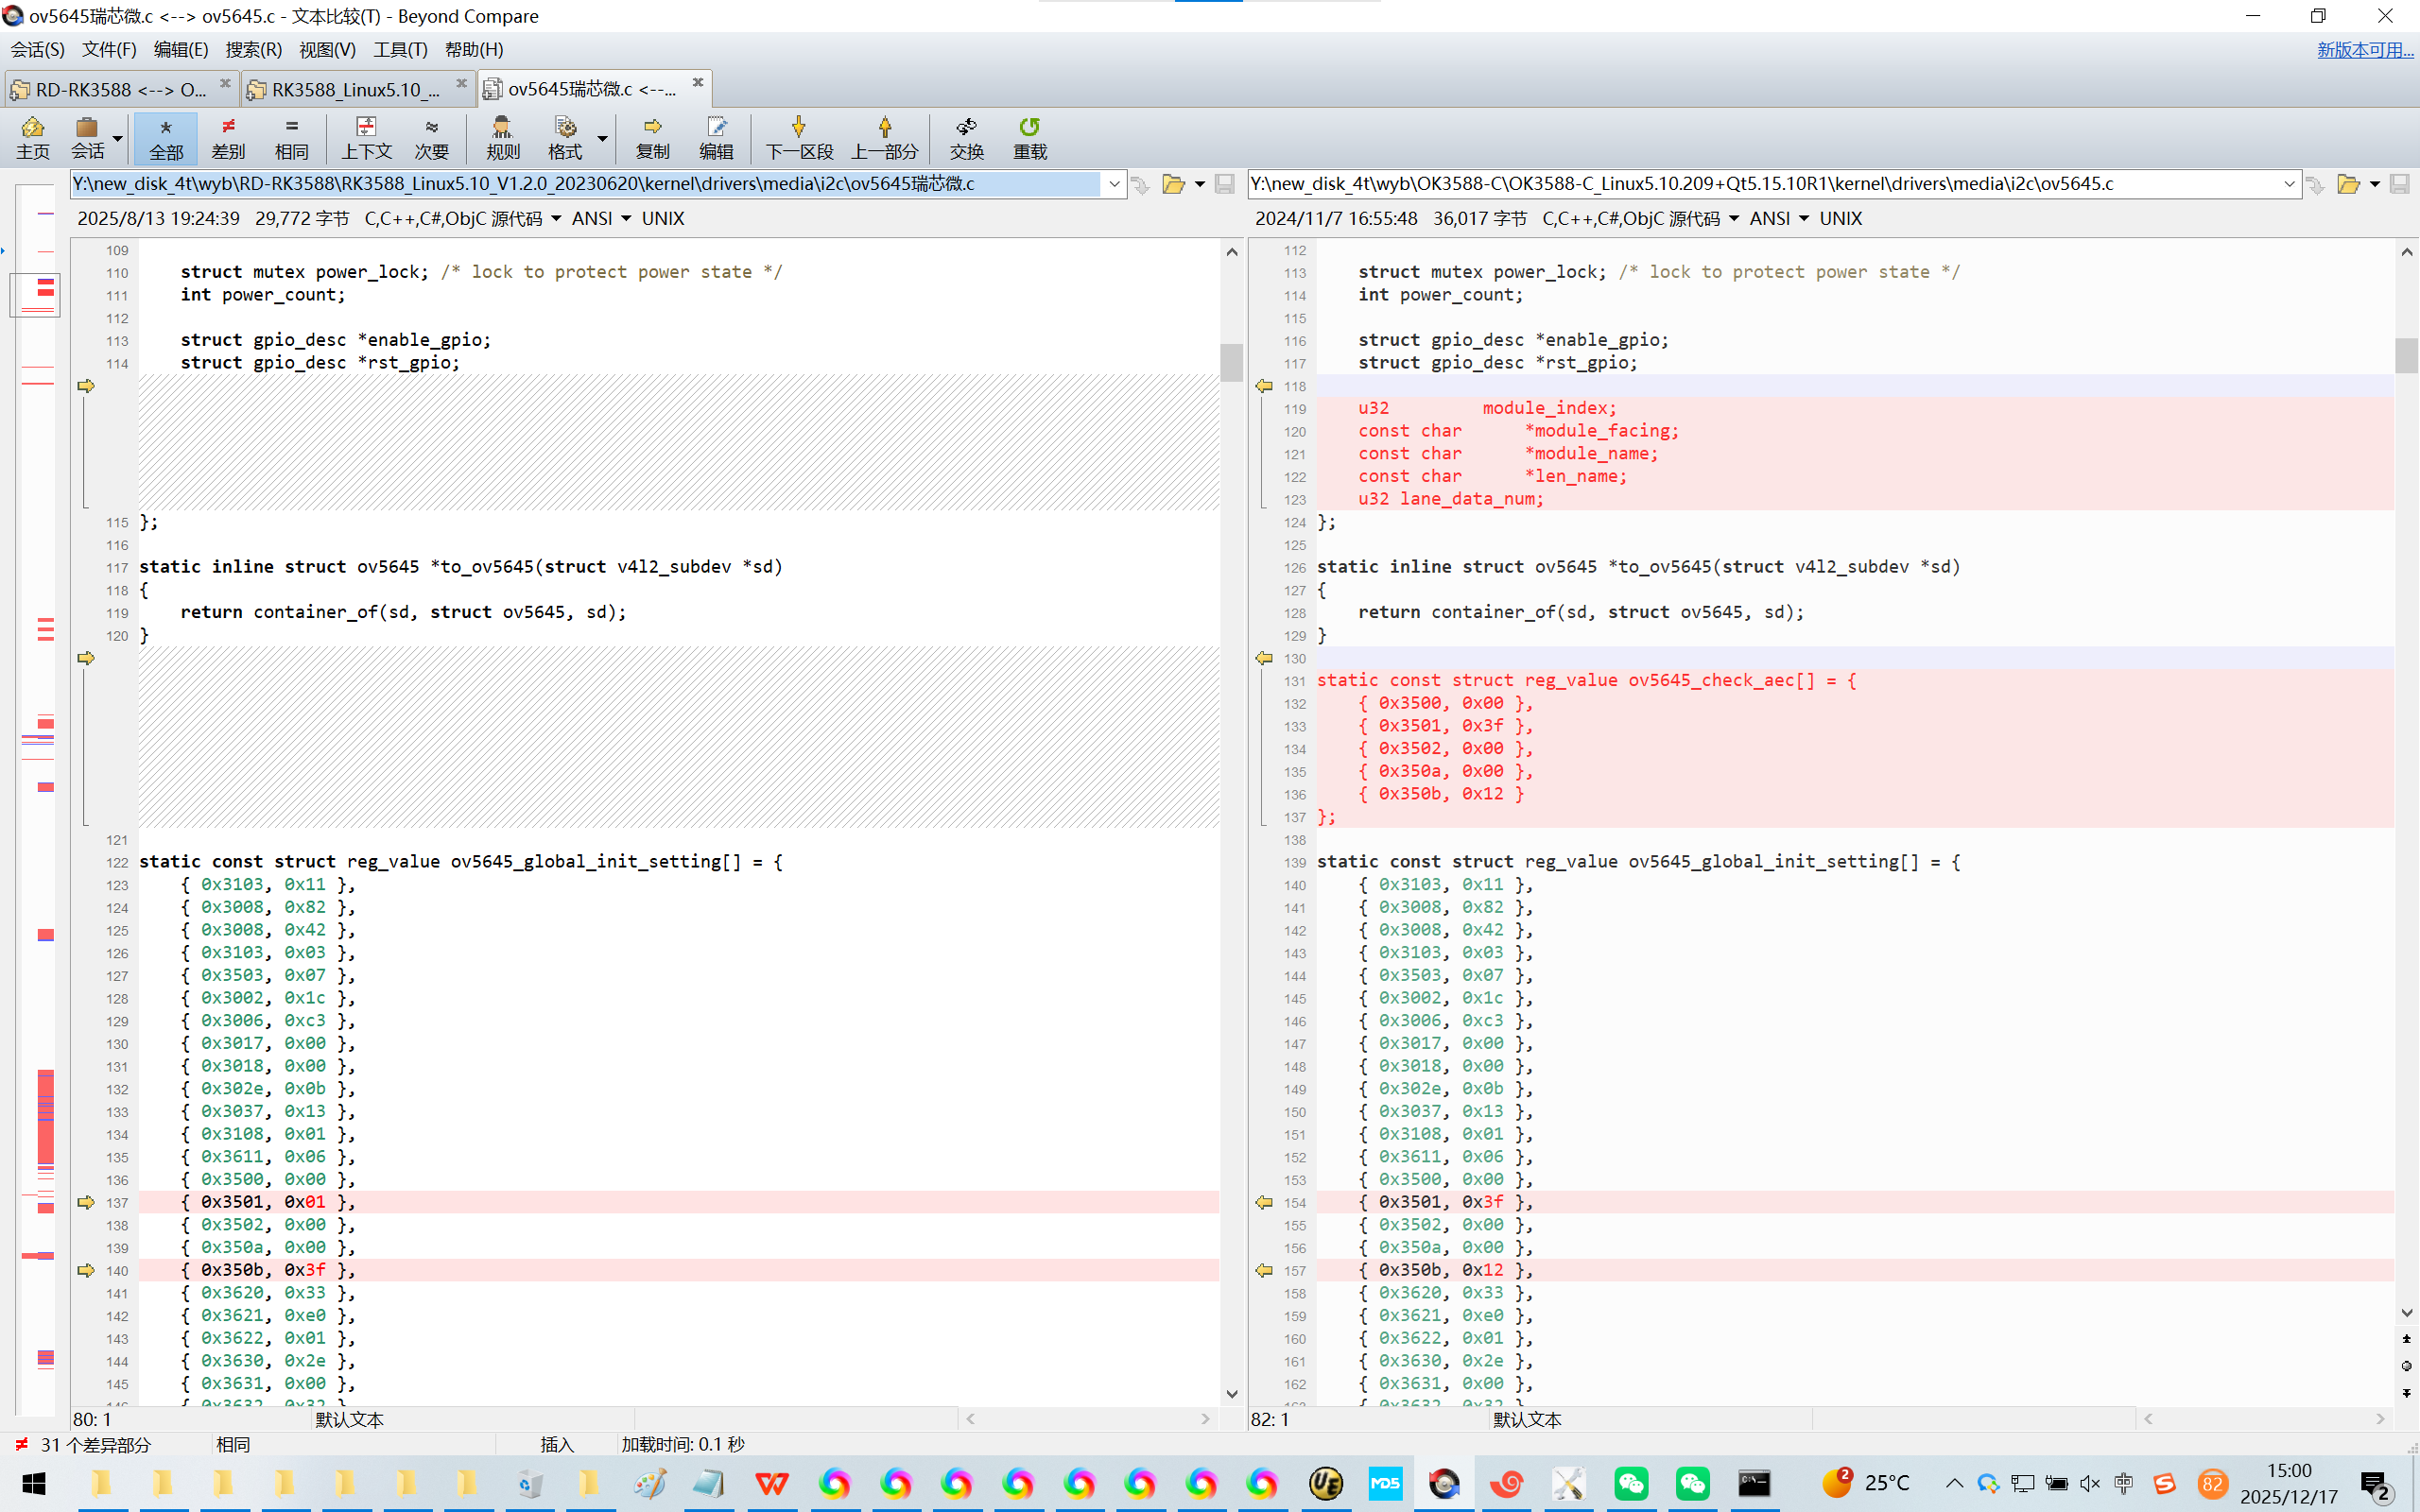
Task: Toggle Show All (全部) display filter
Action: 166,137
